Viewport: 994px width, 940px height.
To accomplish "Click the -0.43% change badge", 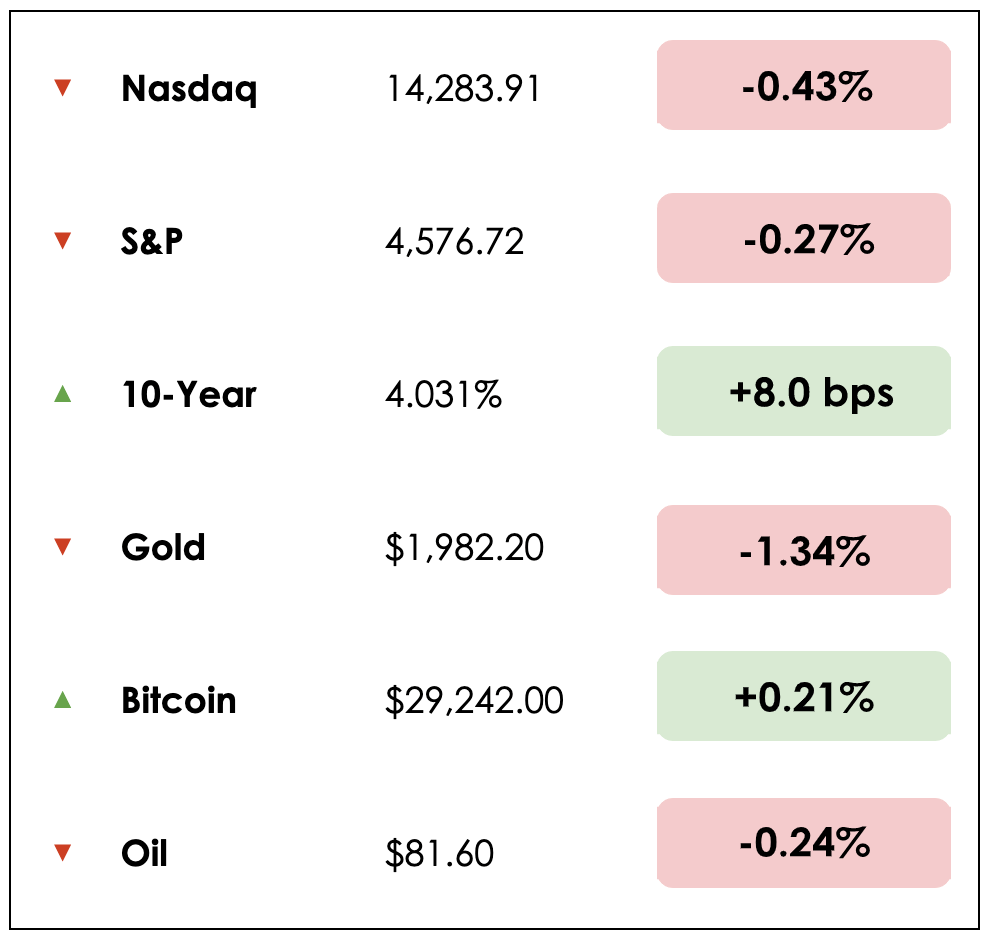I will [x=804, y=86].
